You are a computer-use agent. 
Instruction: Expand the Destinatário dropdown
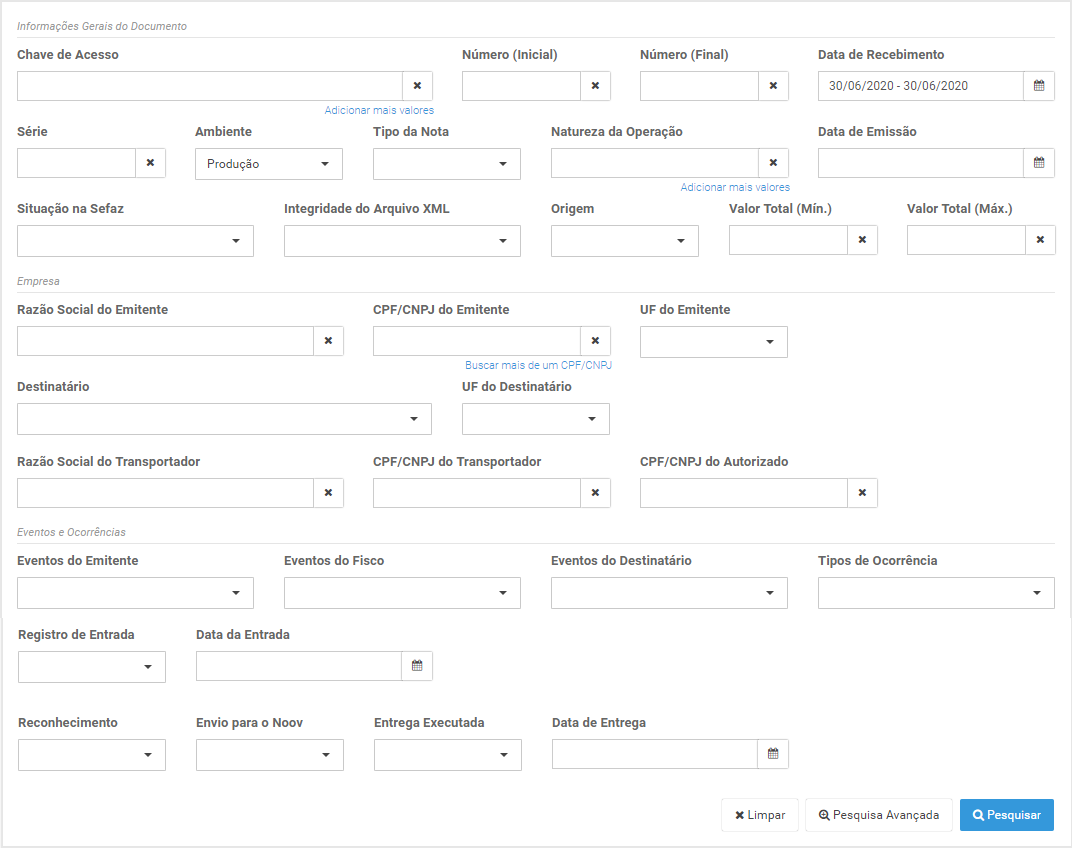tap(224, 419)
